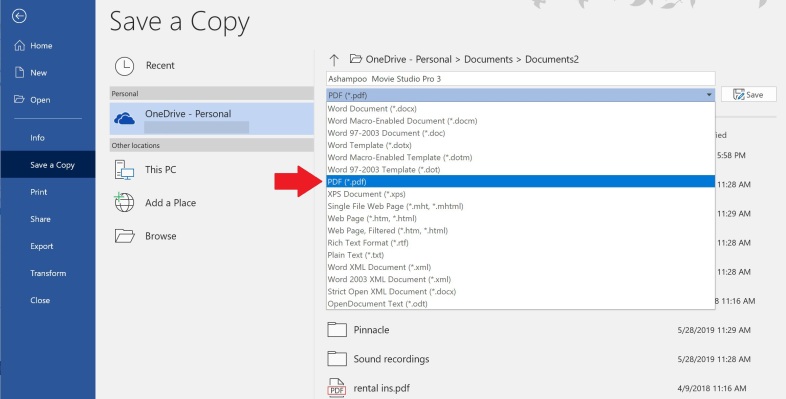Open the Transform sidebar option
Image resolution: width=786 pixels, height=399 pixels.
tap(48, 273)
